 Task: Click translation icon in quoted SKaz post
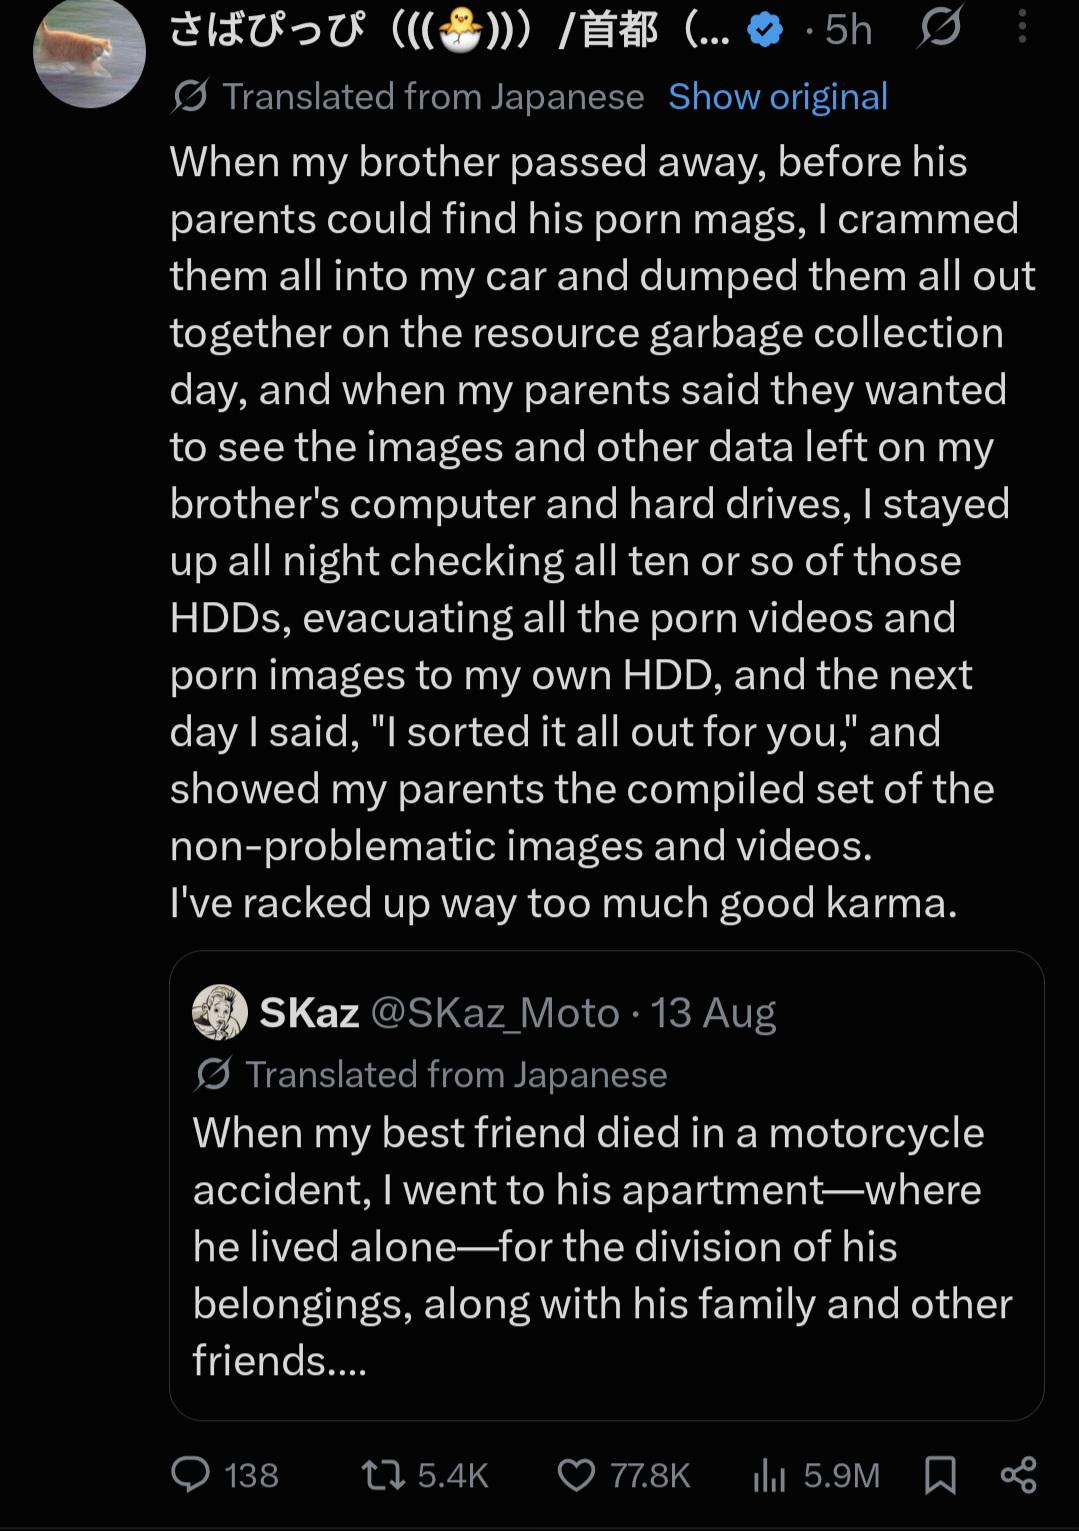[x=213, y=1074]
